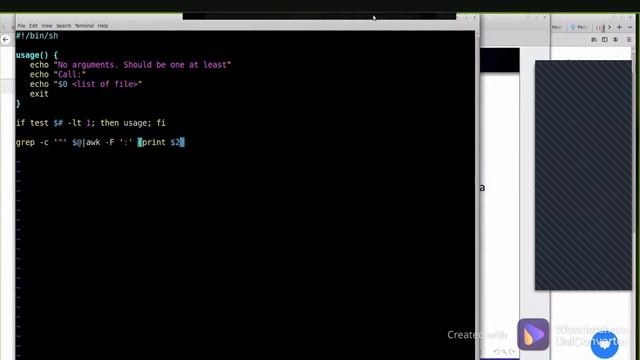The width and height of the screenshot is (640, 360).
Task: Click the 'exit' line in script
Action: (39, 94)
